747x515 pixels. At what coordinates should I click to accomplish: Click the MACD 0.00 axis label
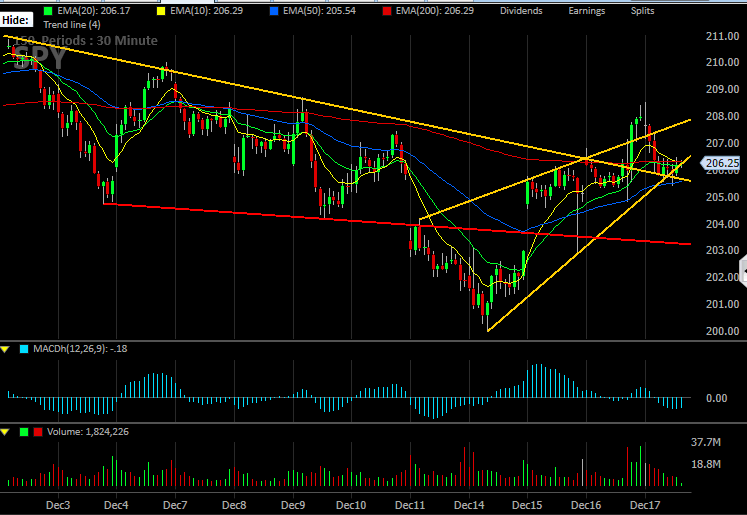click(717, 398)
